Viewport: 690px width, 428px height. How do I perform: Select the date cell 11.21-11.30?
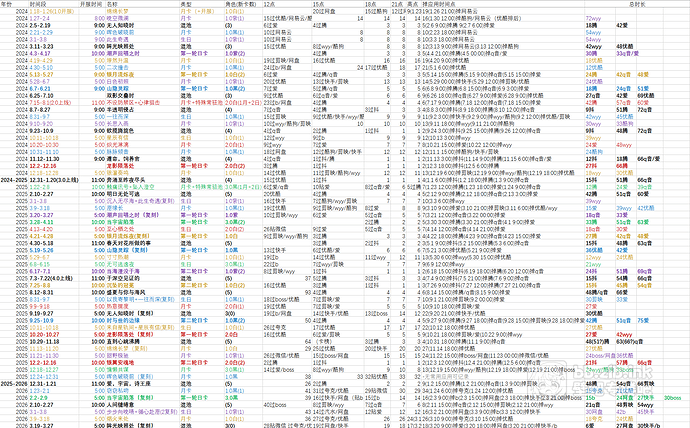tap(44, 355)
